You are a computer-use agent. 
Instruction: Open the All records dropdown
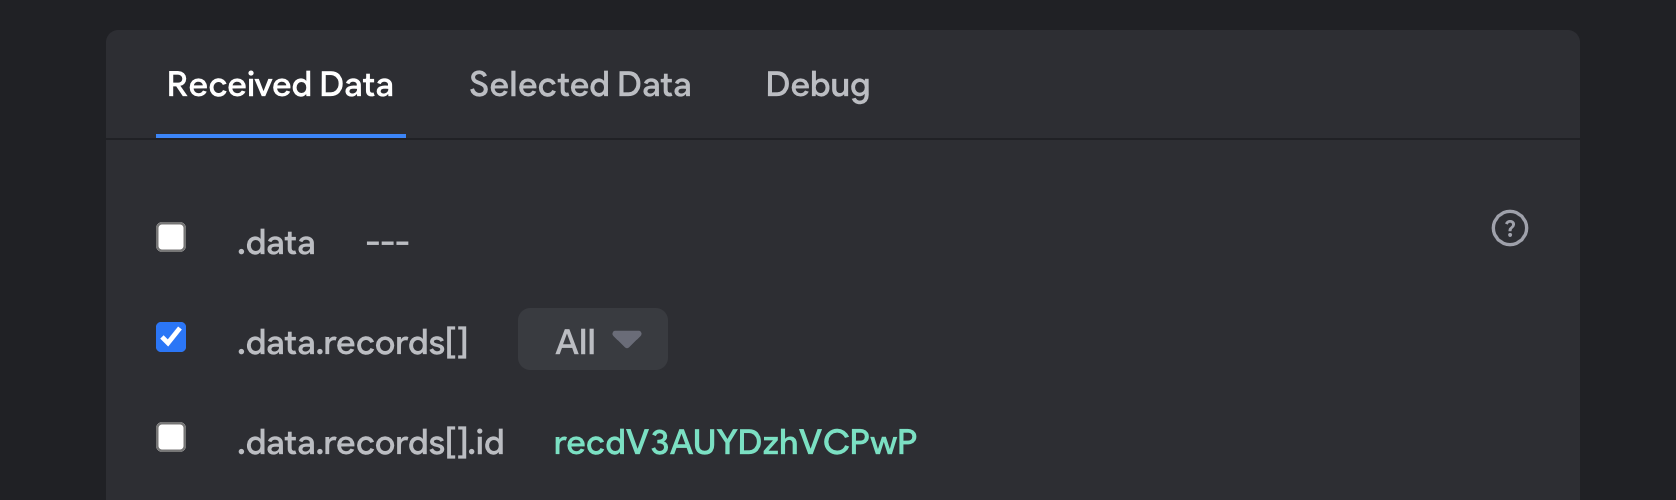592,340
